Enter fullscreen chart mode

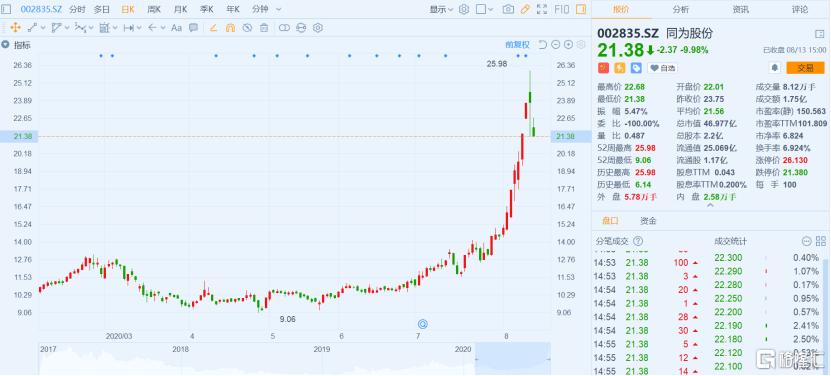click(542, 9)
